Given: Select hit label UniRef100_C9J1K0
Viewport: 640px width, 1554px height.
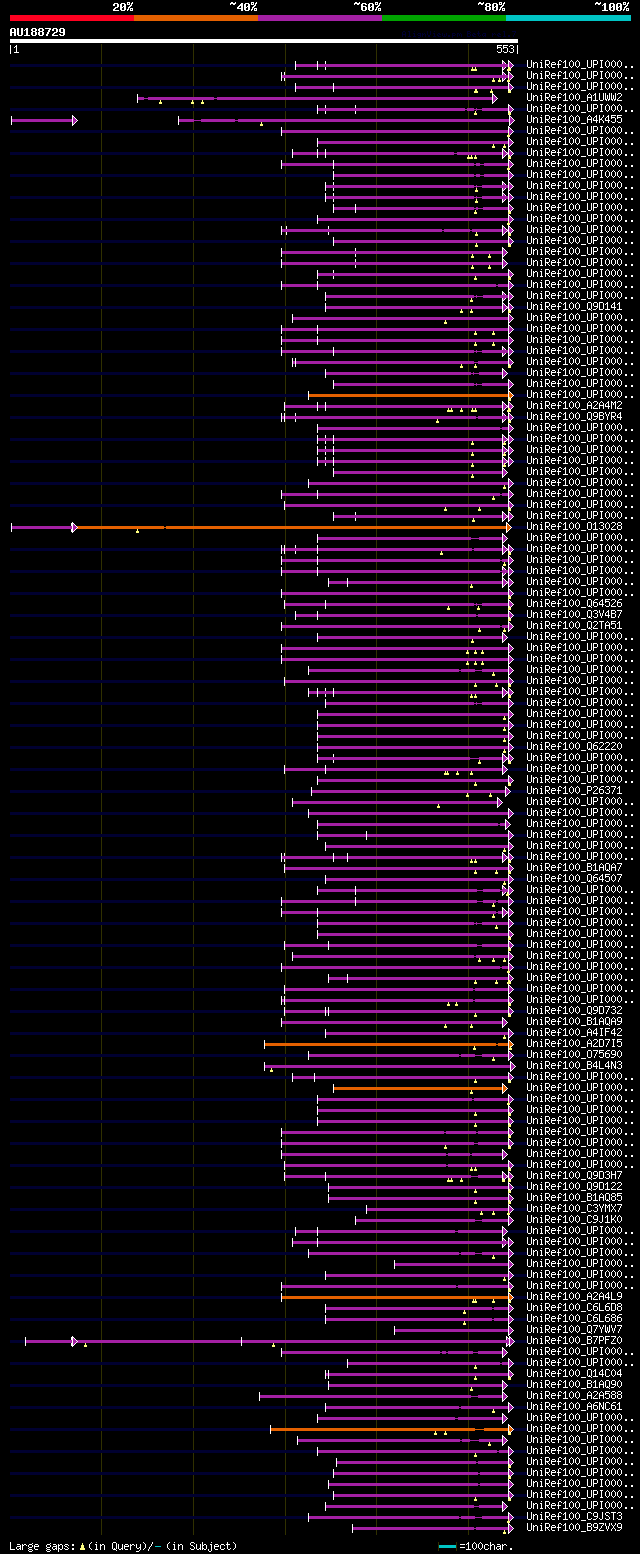Looking at the screenshot, I should coord(574,1220).
